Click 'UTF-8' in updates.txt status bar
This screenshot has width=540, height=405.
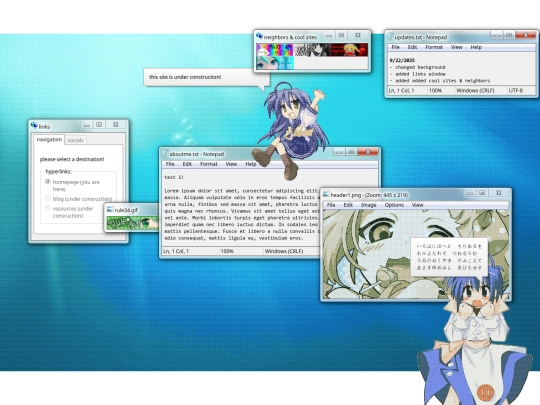point(516,91)
